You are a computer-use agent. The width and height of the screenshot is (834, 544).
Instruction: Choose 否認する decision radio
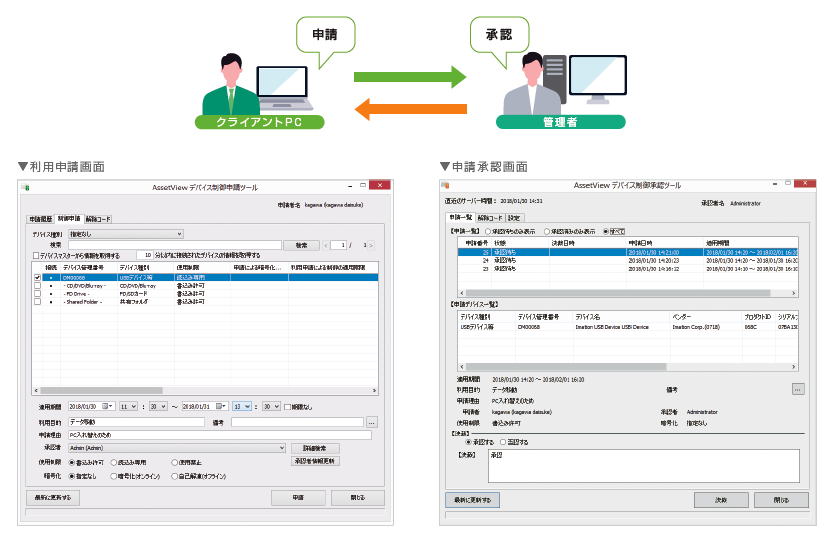point(503,442)
